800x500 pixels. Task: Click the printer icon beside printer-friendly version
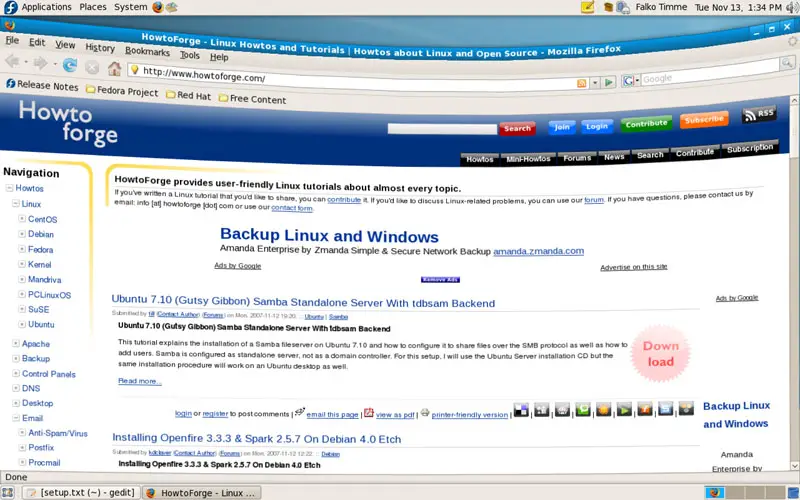pyautogui.click(x=425, y=412)
